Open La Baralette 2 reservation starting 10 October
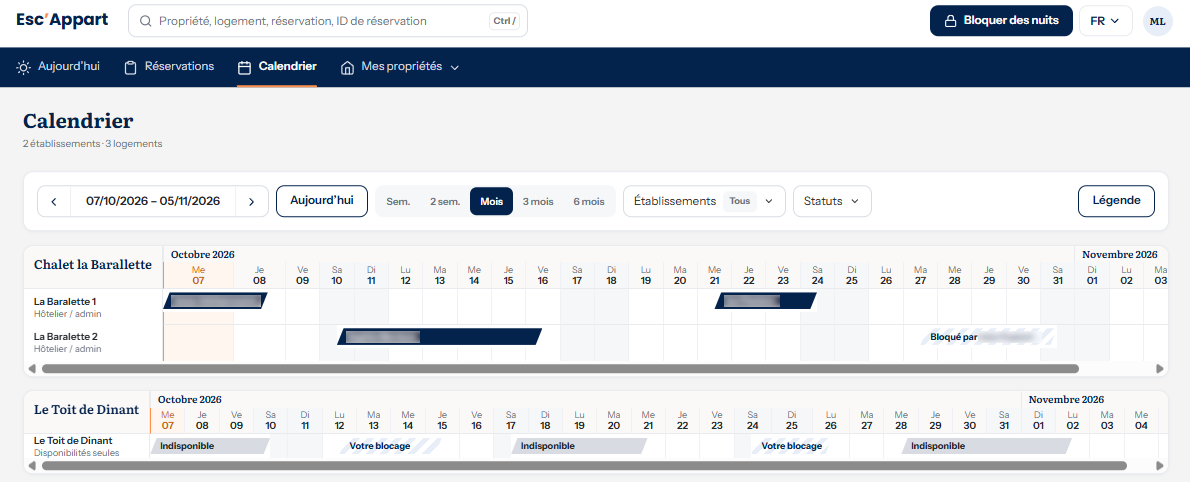The width and height of the screenshot is (1190, 482). tap(439, 336)
